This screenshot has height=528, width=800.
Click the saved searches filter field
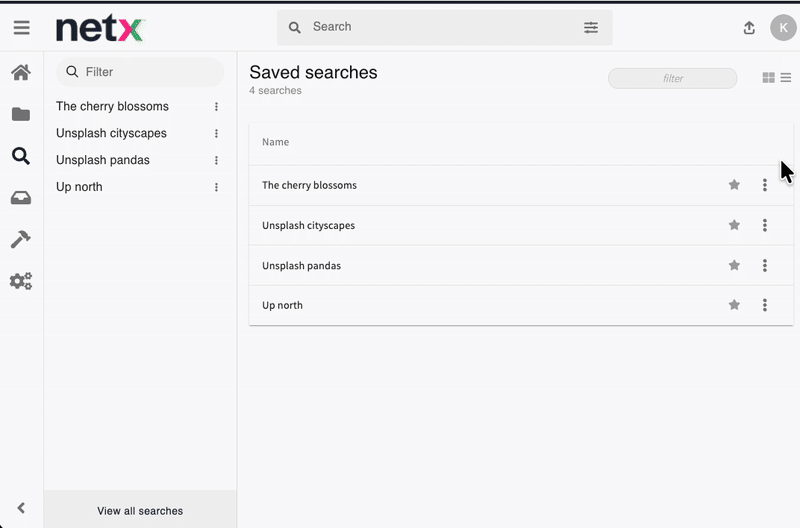[672, 78]
